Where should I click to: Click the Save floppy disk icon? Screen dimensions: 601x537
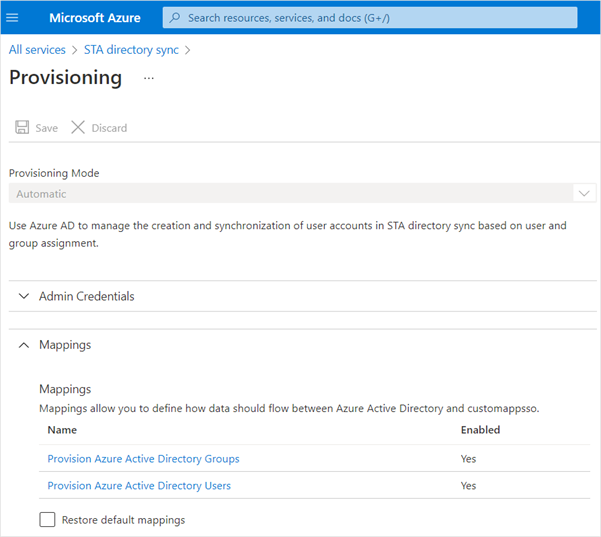pos(22,127)
